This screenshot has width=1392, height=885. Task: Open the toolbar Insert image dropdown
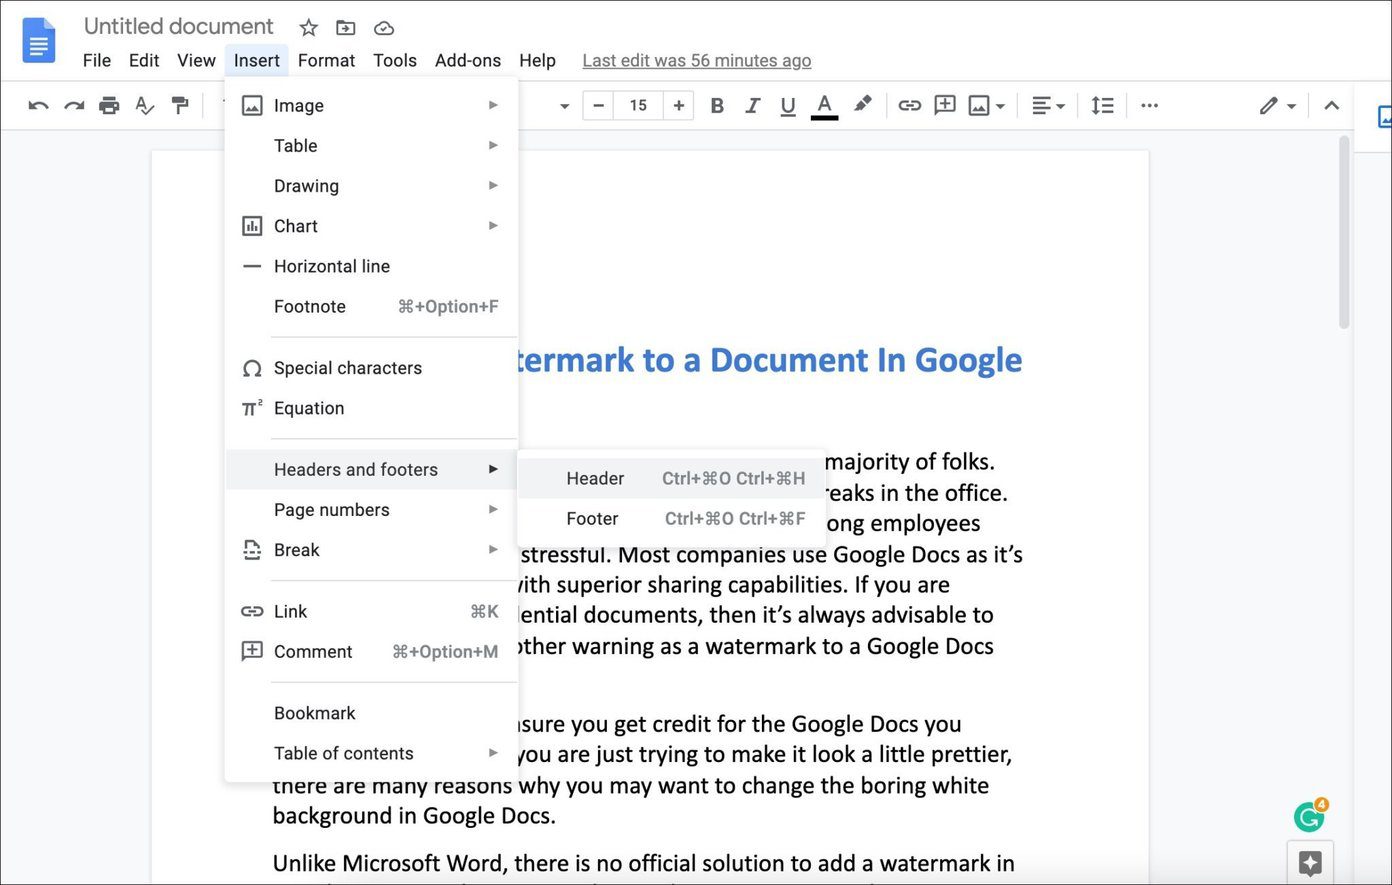tap(986, 105)
